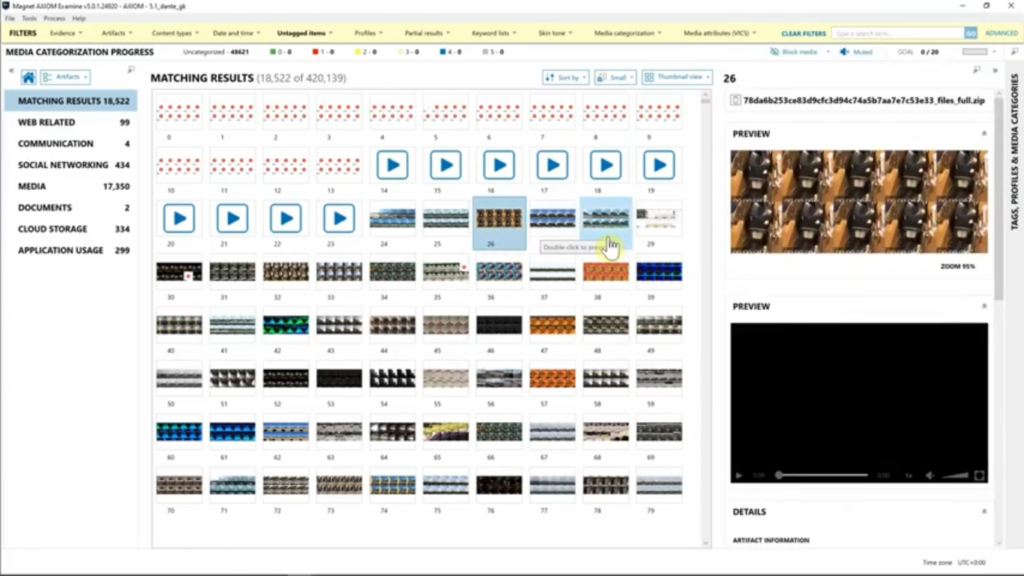Toggle the Muted audio setting
Viewport: 1024px width, 576px height.
856,50
